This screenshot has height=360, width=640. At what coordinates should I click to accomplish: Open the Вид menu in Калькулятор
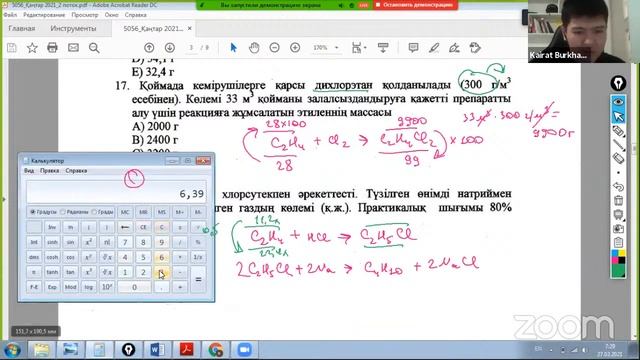tap(29, 171)
